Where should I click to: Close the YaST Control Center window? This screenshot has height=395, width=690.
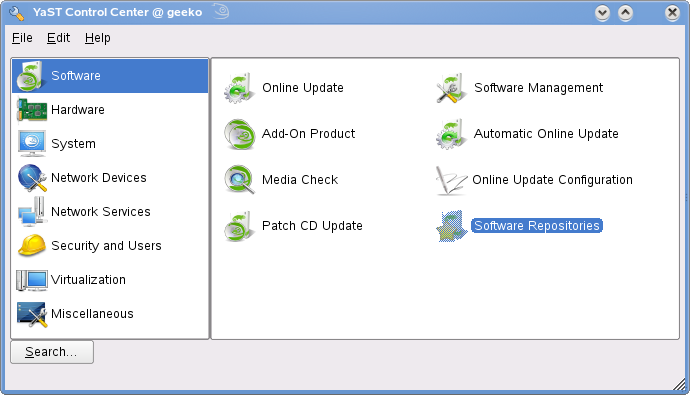tap(672, 13)
